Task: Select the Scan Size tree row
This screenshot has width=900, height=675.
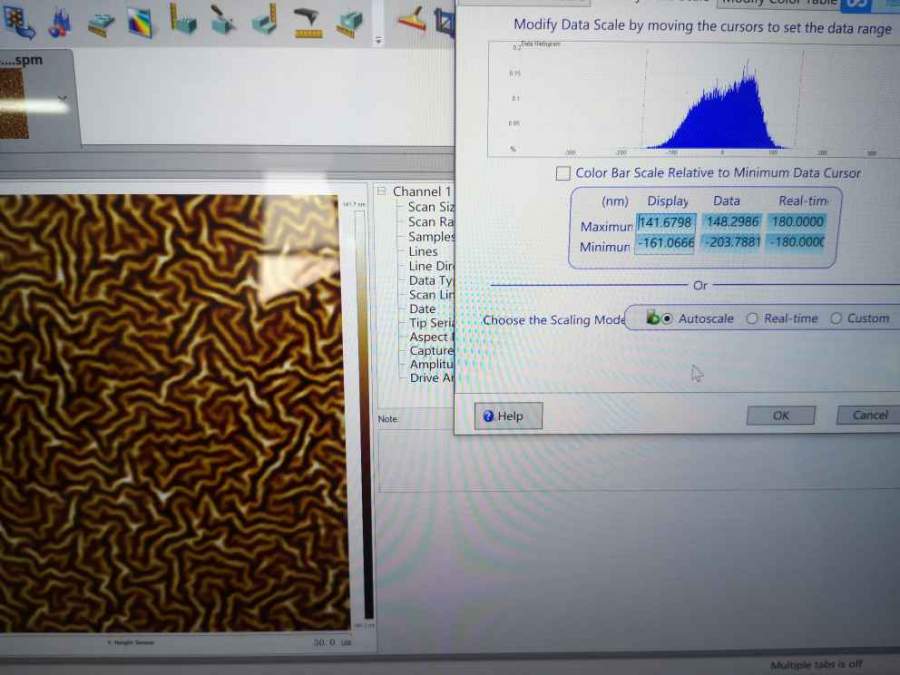Action: pyautogui.click(x=430, y=207)
